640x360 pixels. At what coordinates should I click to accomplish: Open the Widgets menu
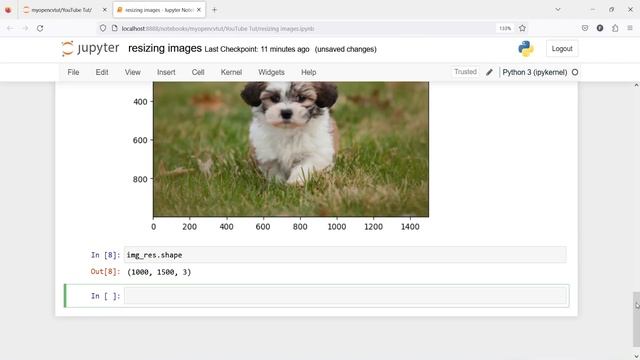(x=271, y=72)
